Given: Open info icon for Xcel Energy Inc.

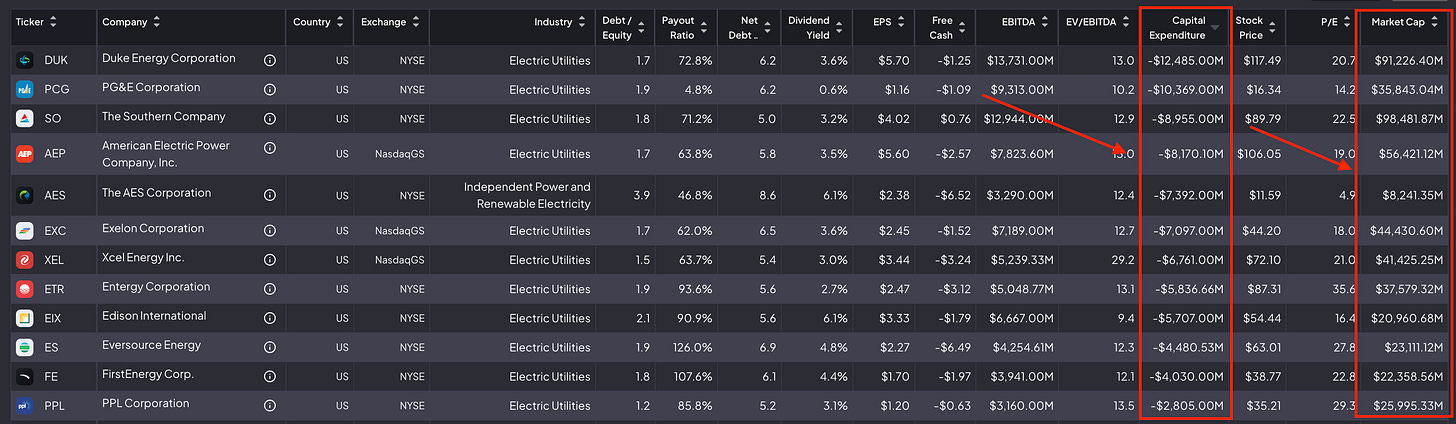Looking at the screenshot, I should tap(269, 260).
